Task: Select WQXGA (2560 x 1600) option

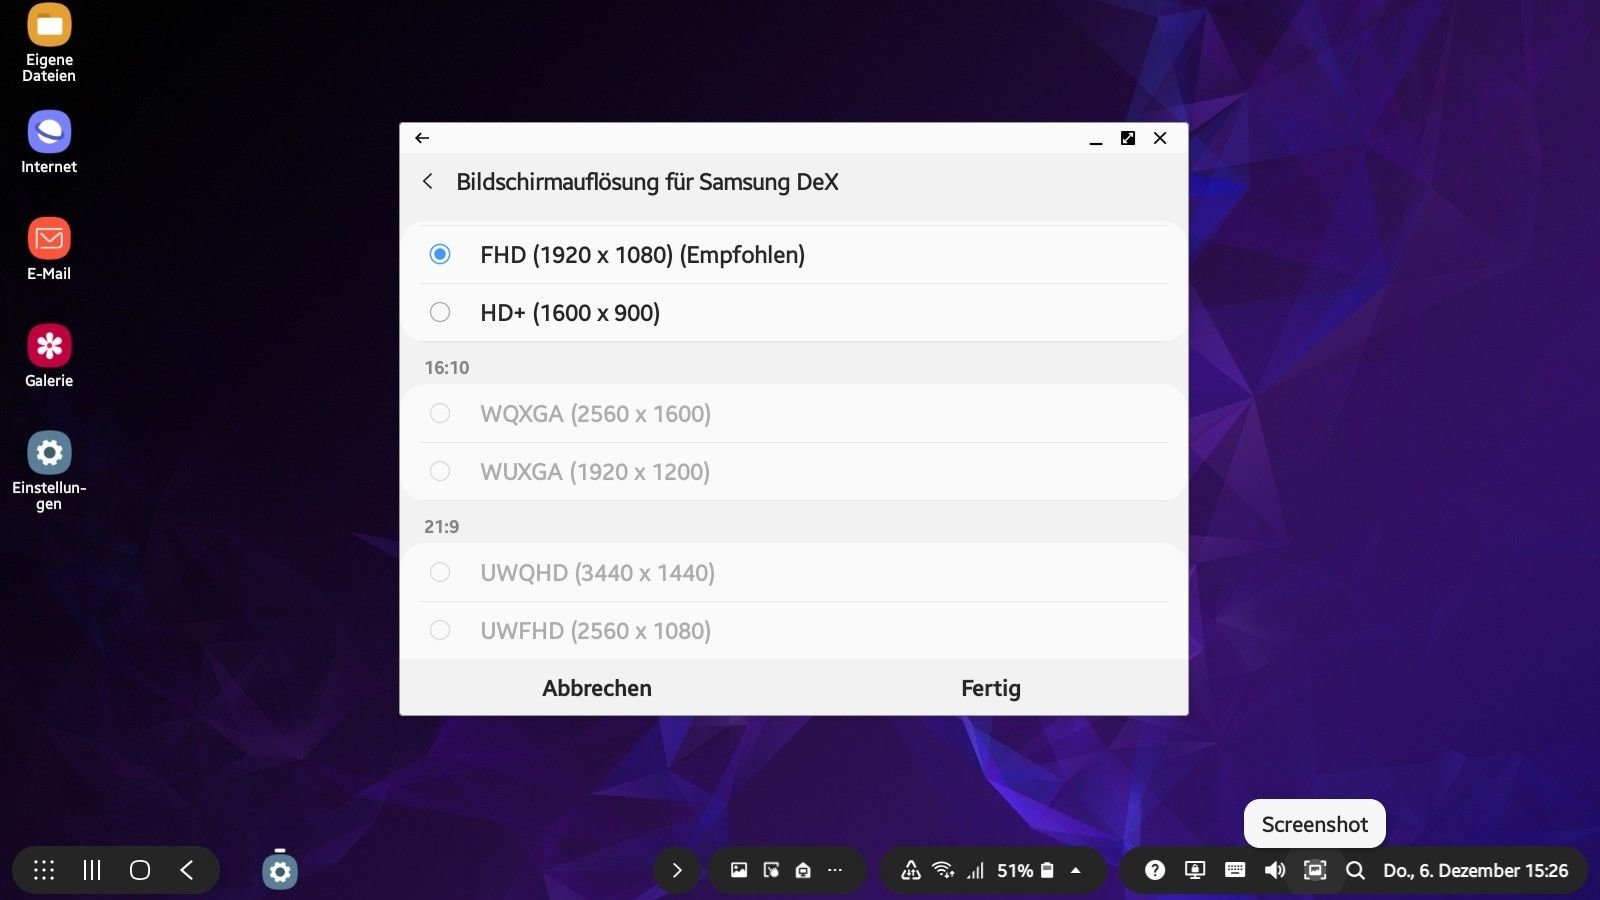Action: pyautogui.click(x=794, y=413)
